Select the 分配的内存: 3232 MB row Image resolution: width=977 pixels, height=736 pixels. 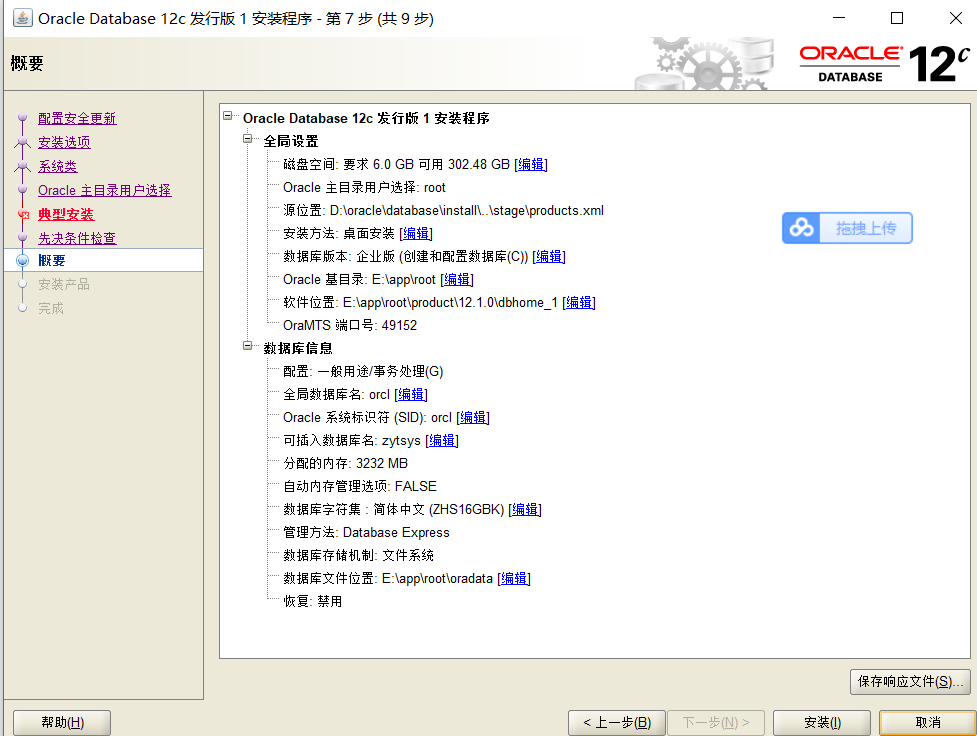346,464
